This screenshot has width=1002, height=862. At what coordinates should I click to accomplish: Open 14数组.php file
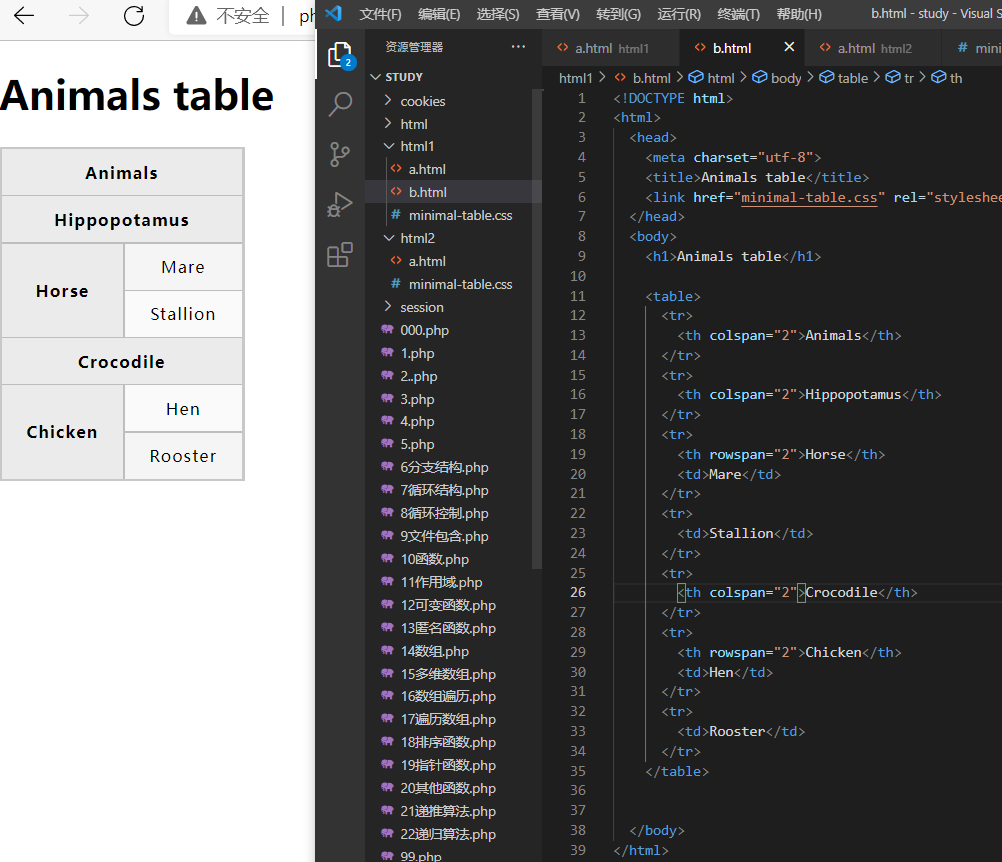[x=435, y=652]
